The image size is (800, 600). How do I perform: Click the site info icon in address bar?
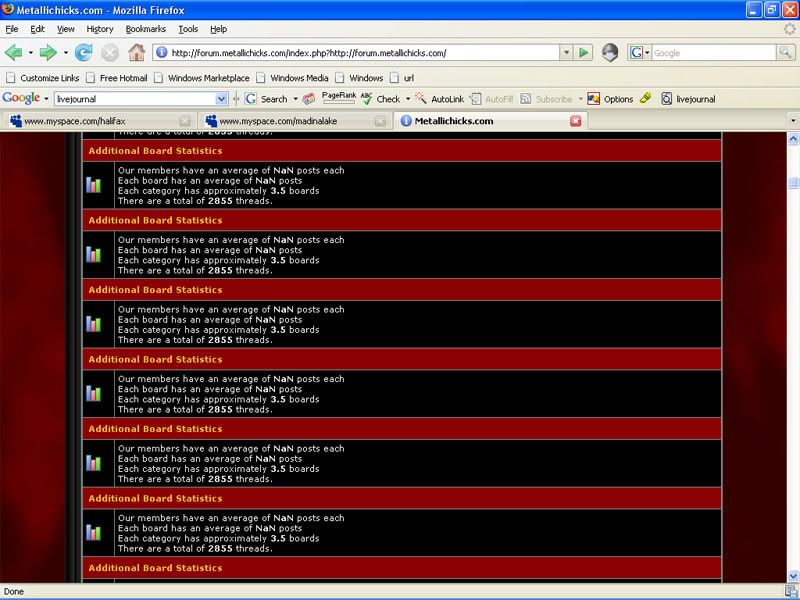pyautogui.click(x=162, y=52)
